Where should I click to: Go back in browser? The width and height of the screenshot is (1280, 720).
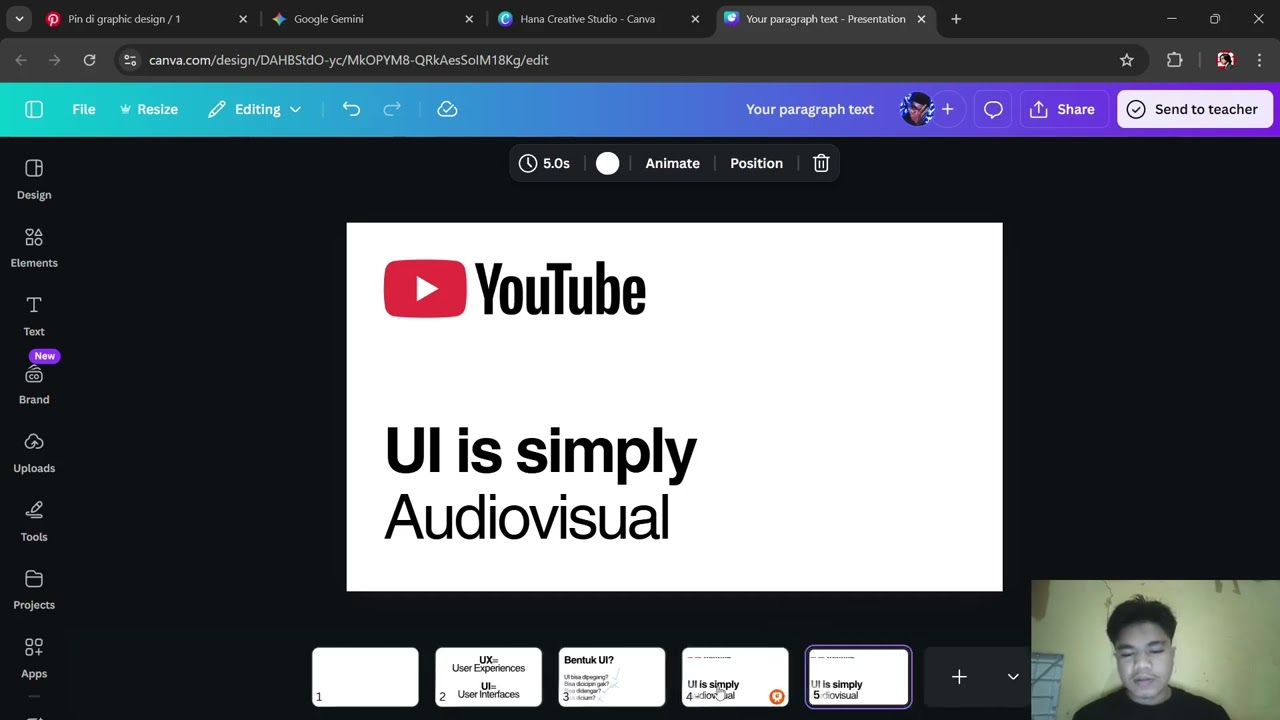click(x=21, y=60)
